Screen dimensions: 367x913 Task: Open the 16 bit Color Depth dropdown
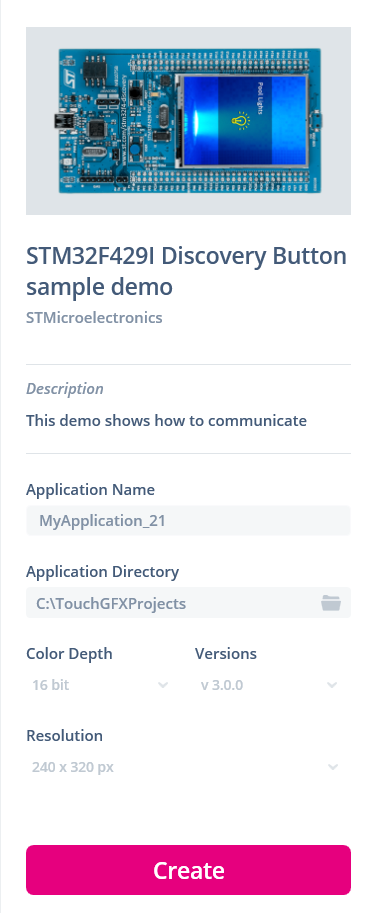tap(100, 685)
